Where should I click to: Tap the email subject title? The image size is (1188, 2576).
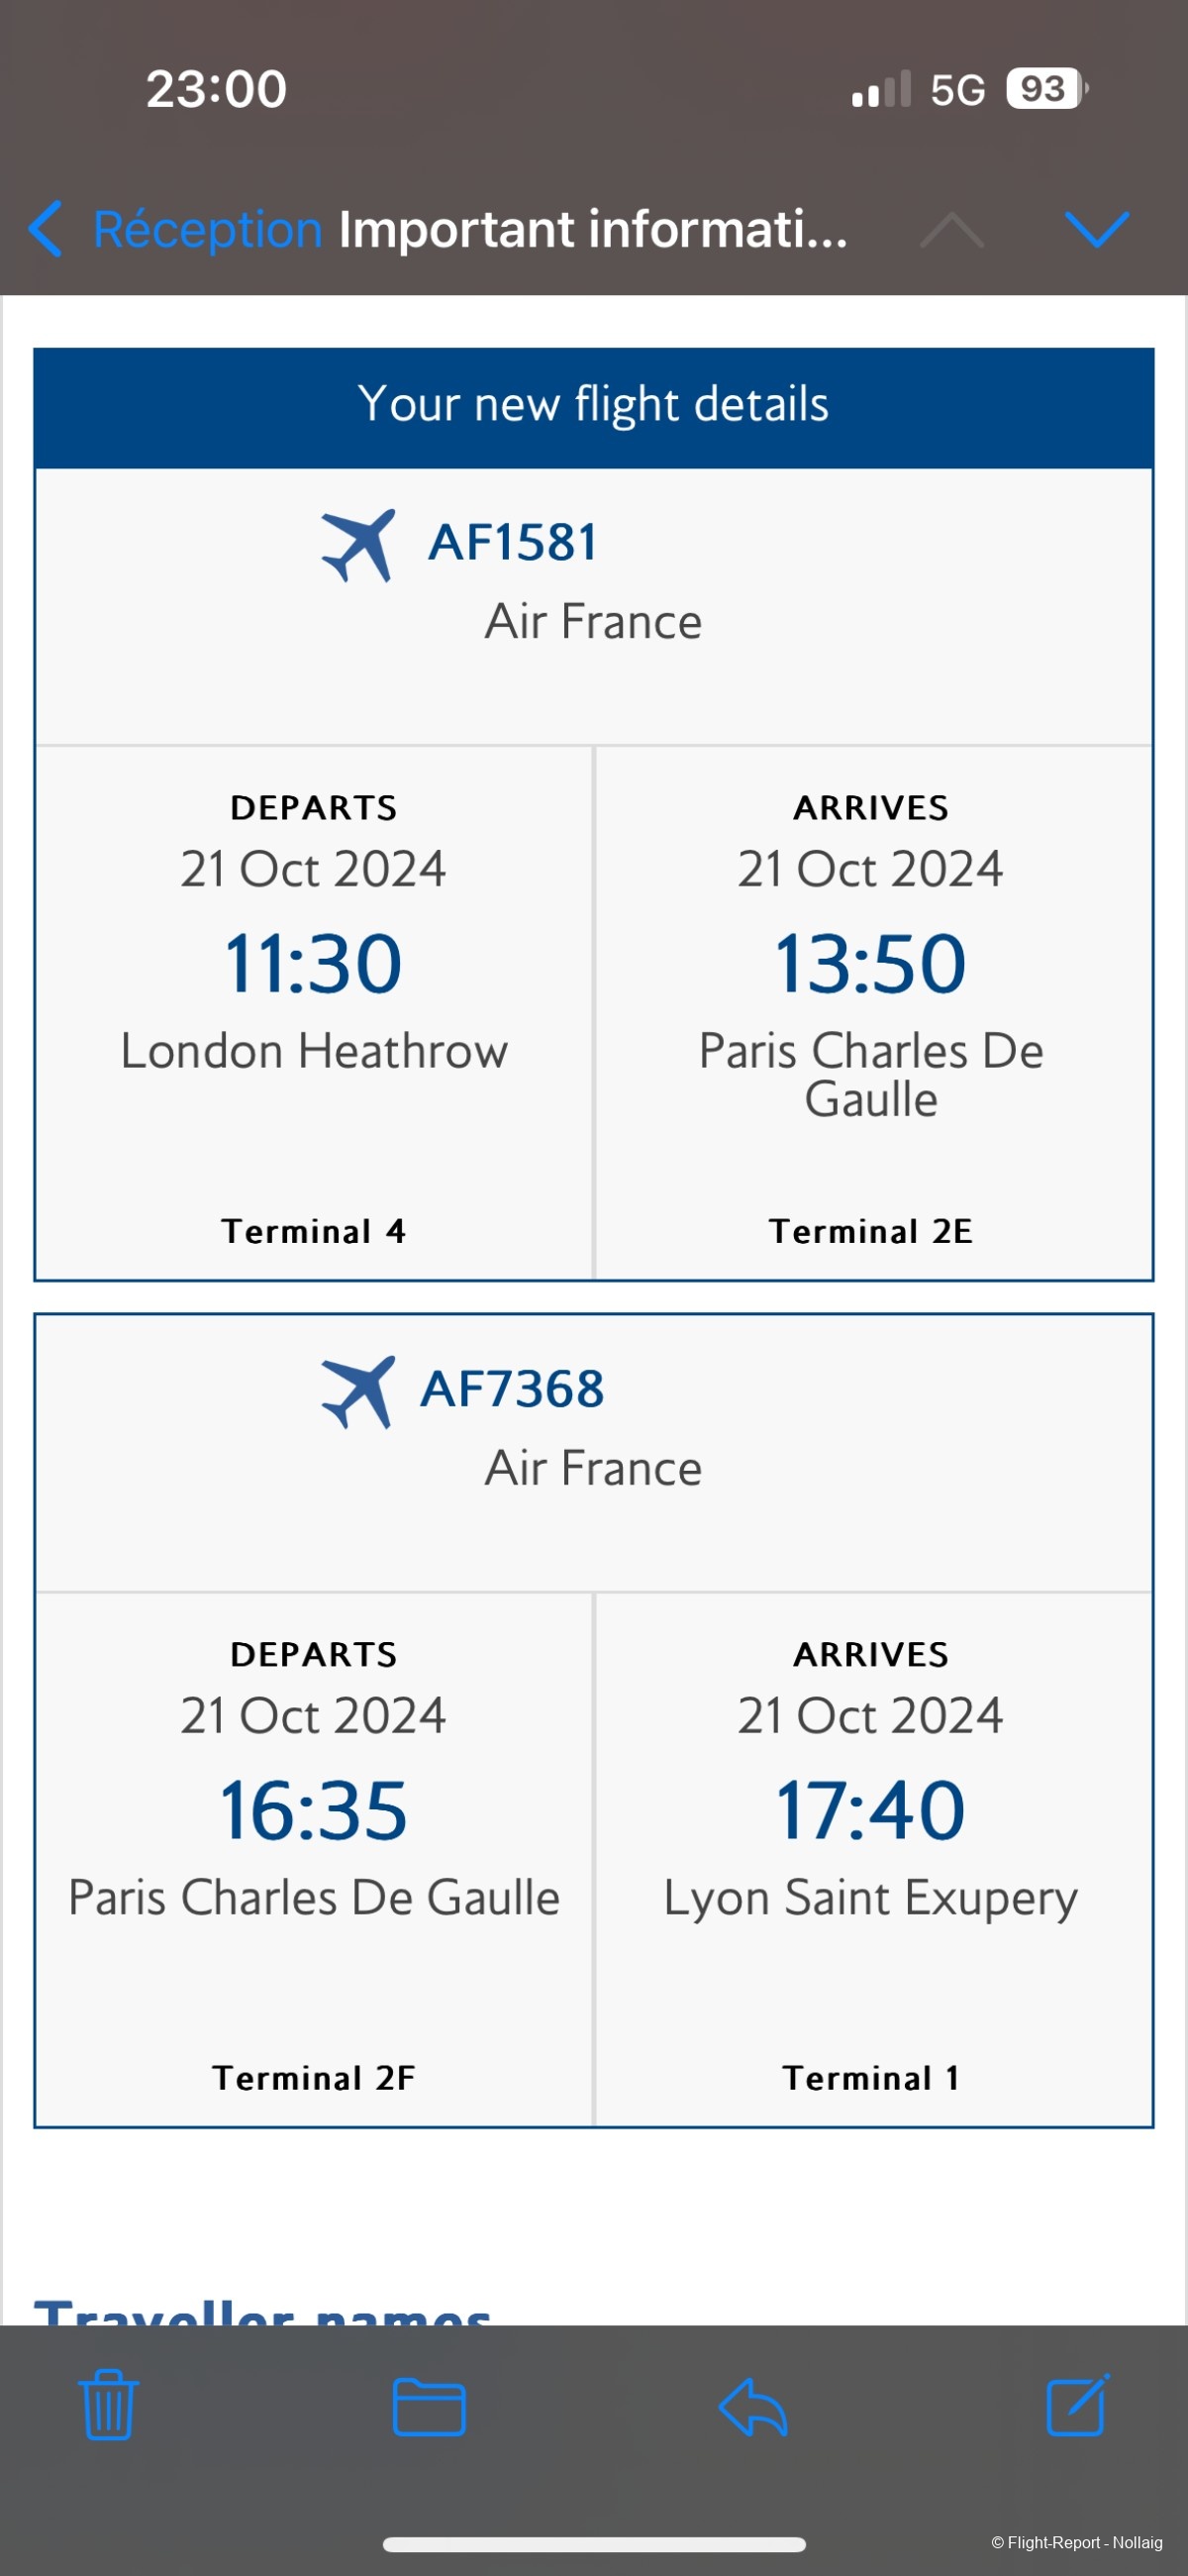click(592, 229)
